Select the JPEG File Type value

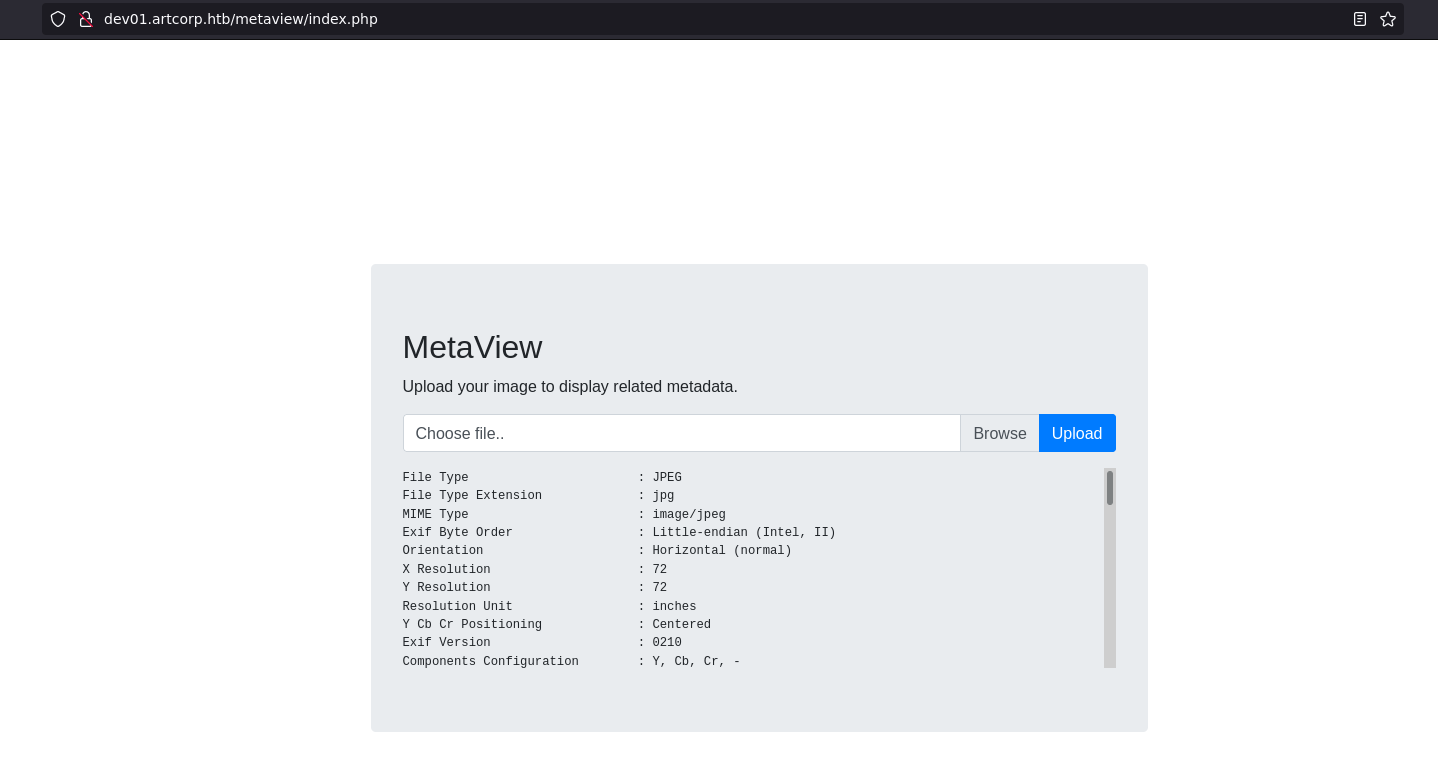point(666,478)
